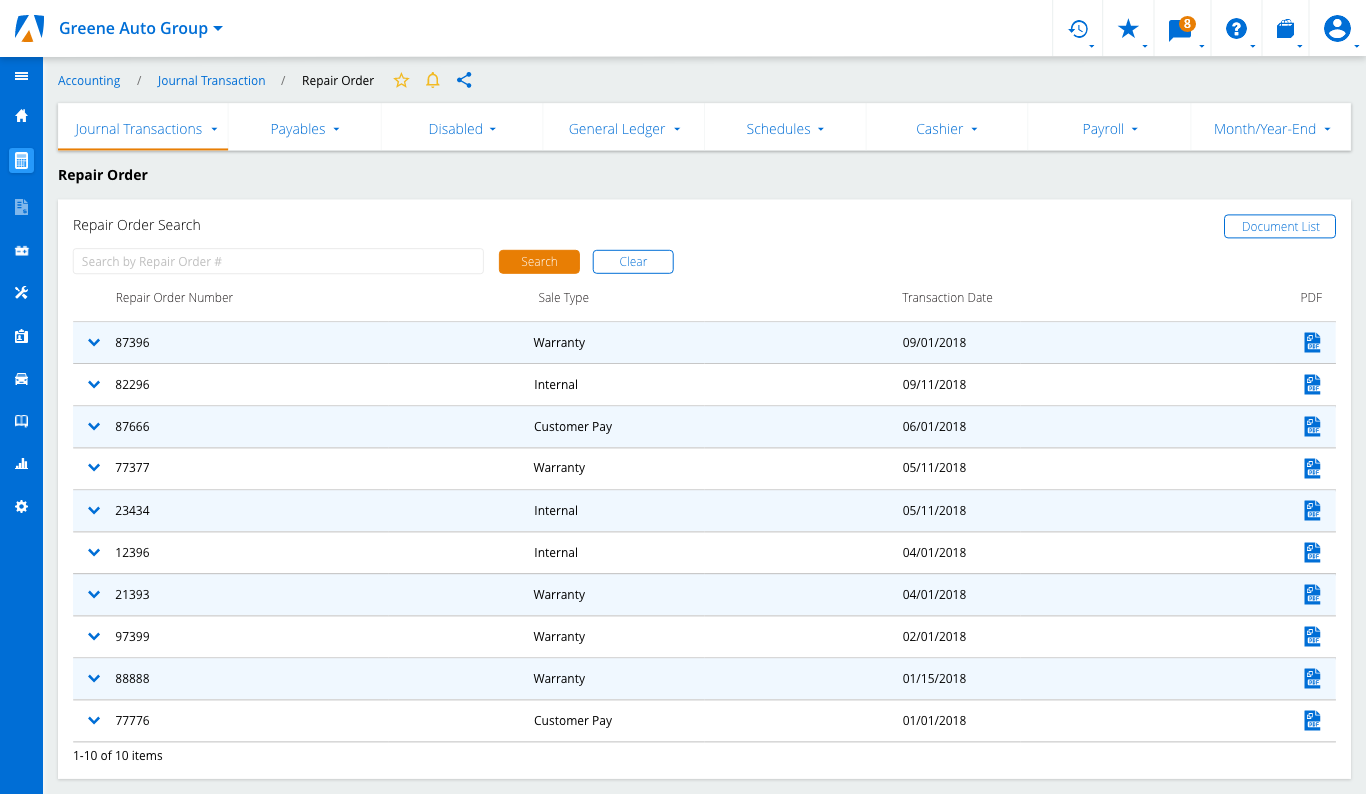Open the wrench tools icon in sidebar
1366x794 pixels.
click(21, 292)
